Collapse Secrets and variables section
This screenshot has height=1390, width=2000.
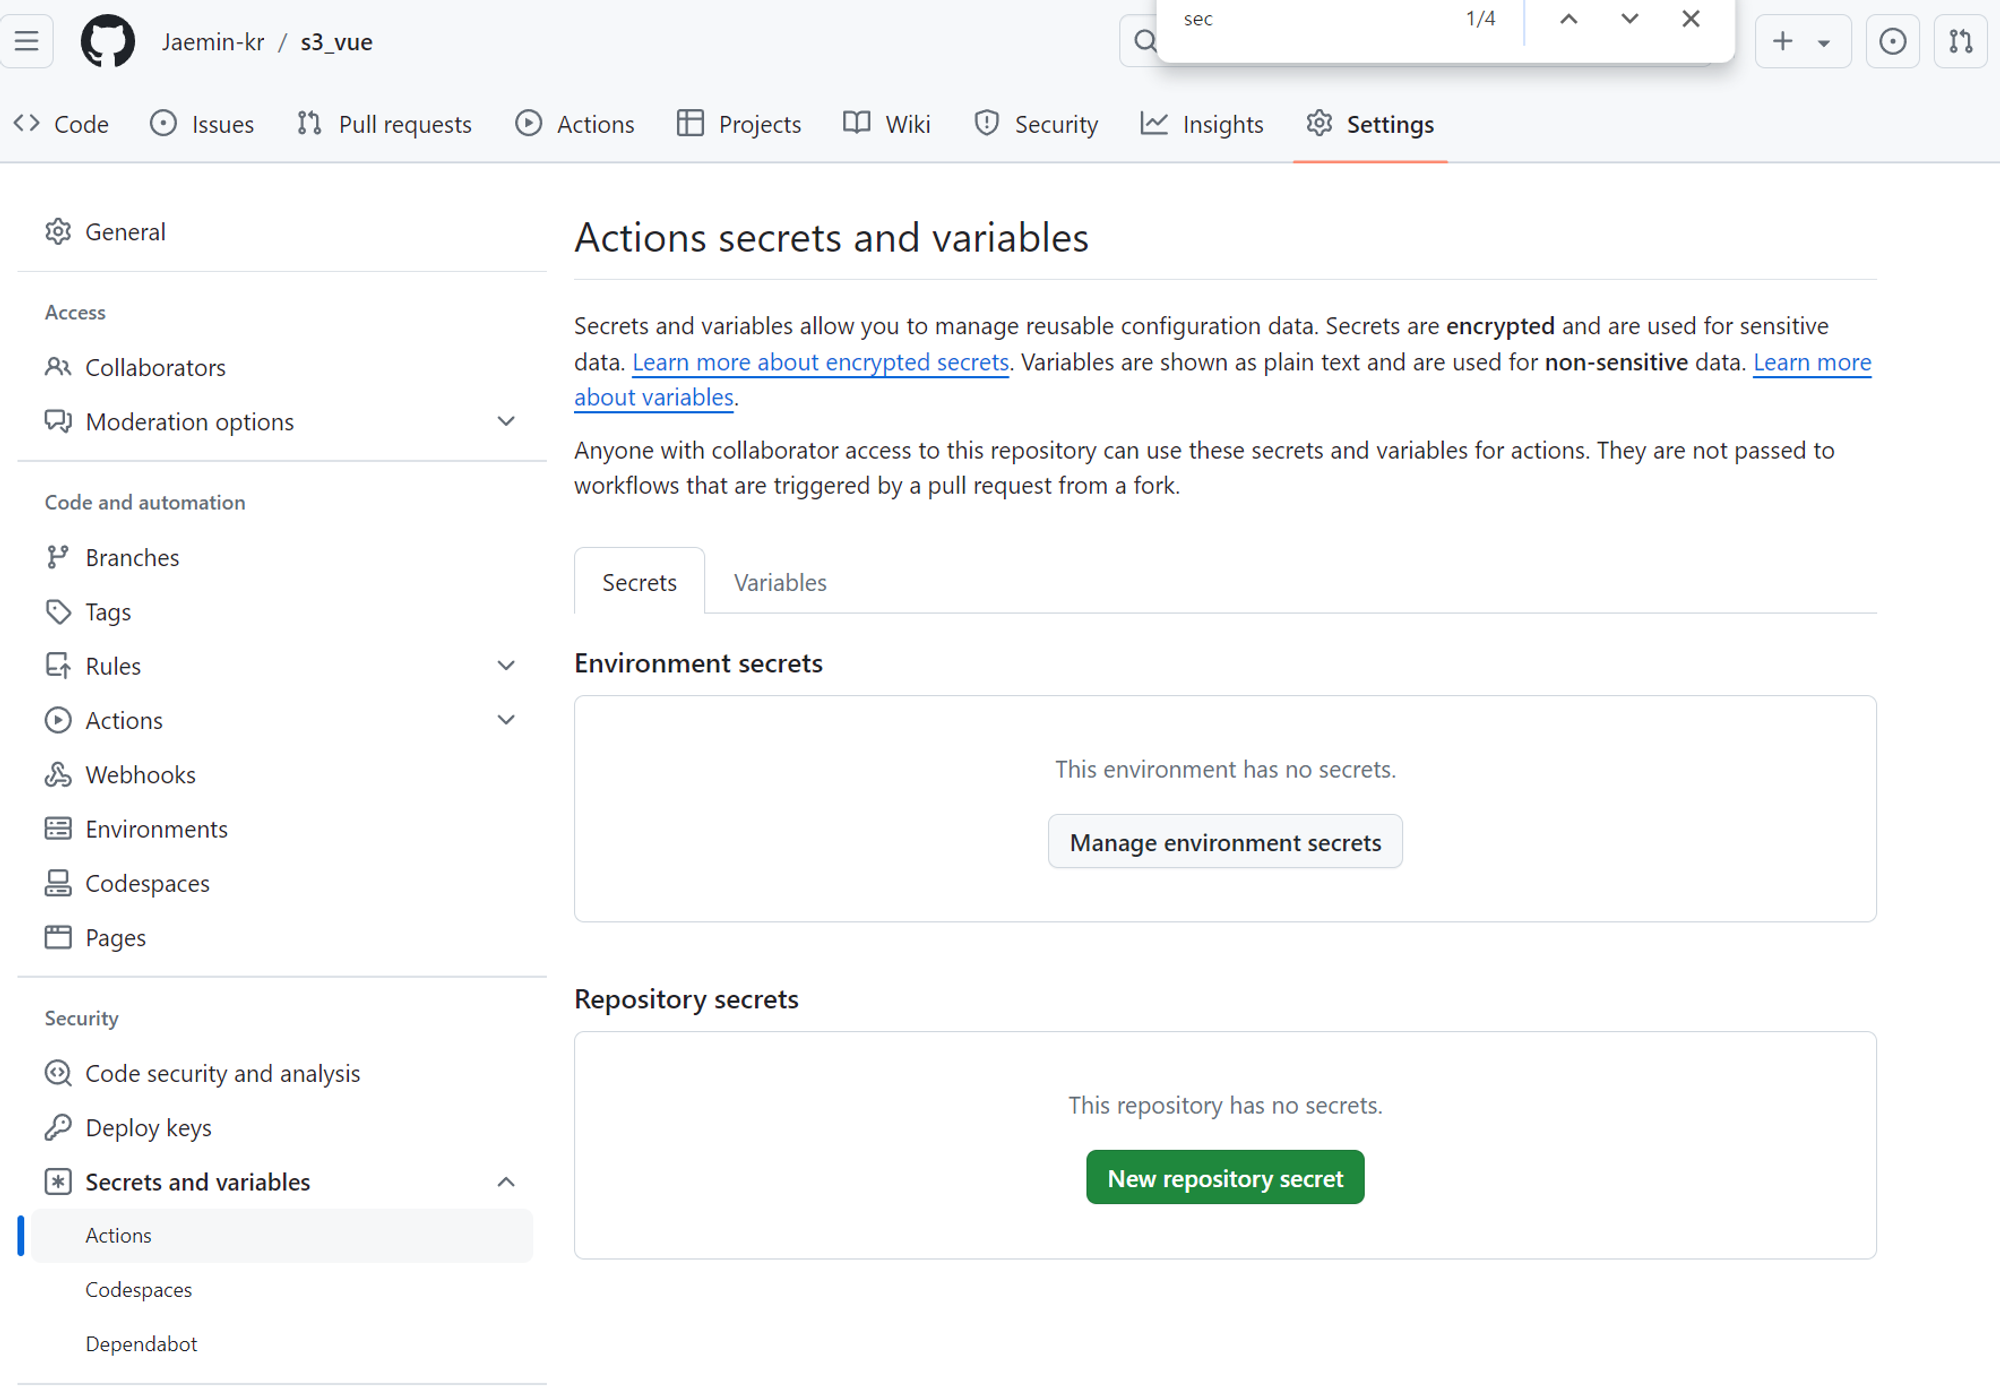click(x=506, y=1182)
